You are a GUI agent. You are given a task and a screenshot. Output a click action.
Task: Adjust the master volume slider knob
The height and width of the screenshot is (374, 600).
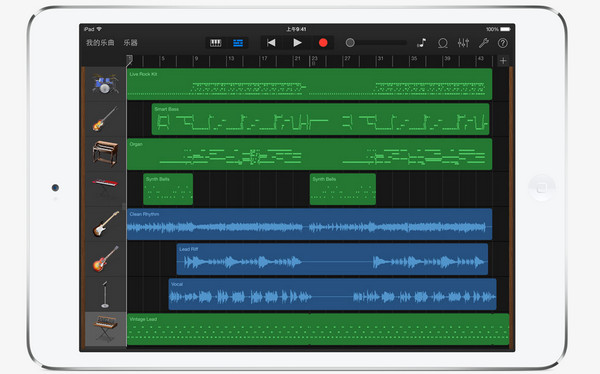pos(350,43)
